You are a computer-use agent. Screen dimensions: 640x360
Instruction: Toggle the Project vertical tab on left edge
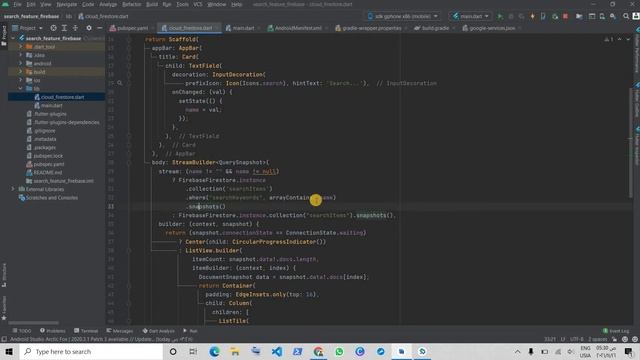point(4,37)
